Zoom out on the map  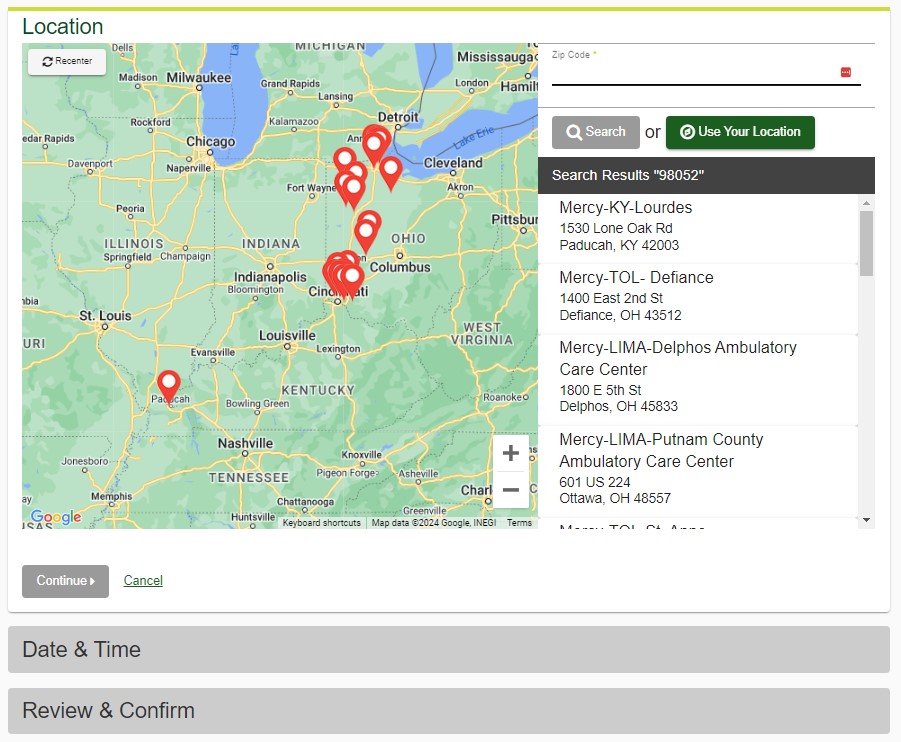510,490
